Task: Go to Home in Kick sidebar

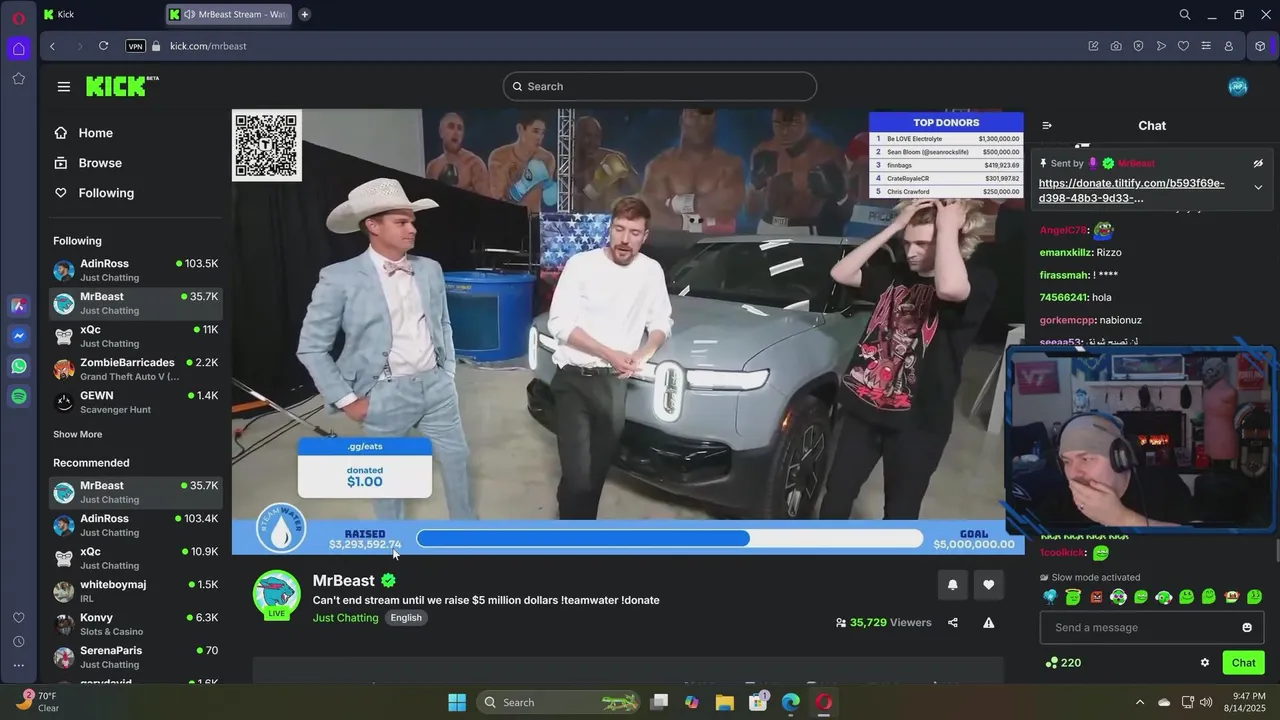Action: coord(85,133)
